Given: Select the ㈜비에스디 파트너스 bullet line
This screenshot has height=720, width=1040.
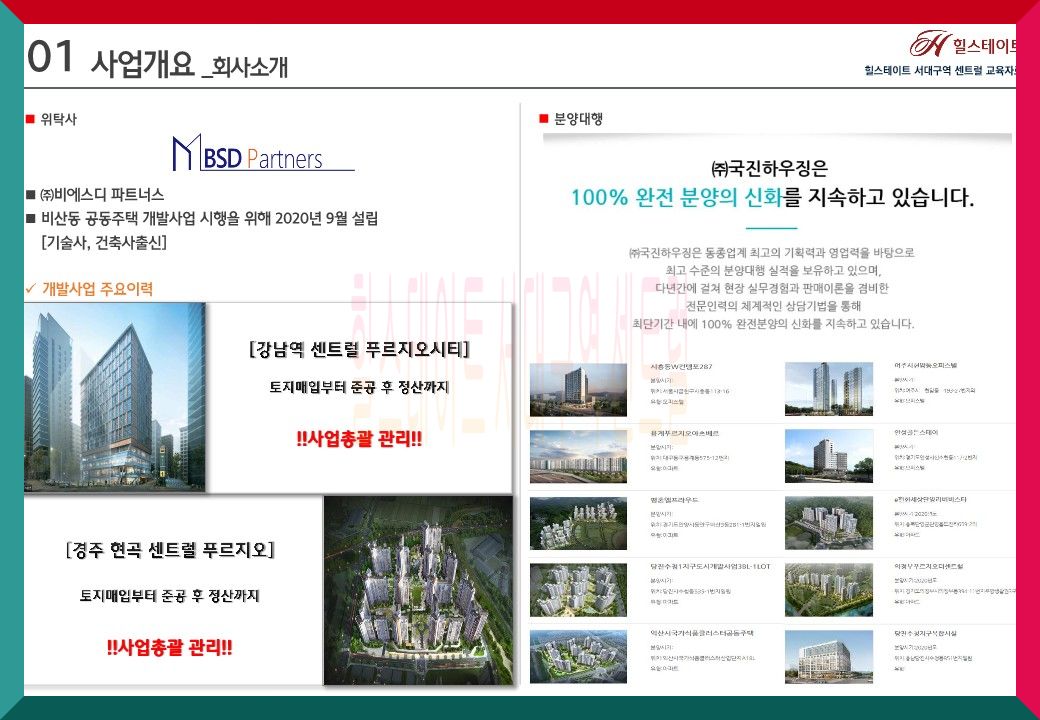Looking at the screenshot, I should point(102,195).
